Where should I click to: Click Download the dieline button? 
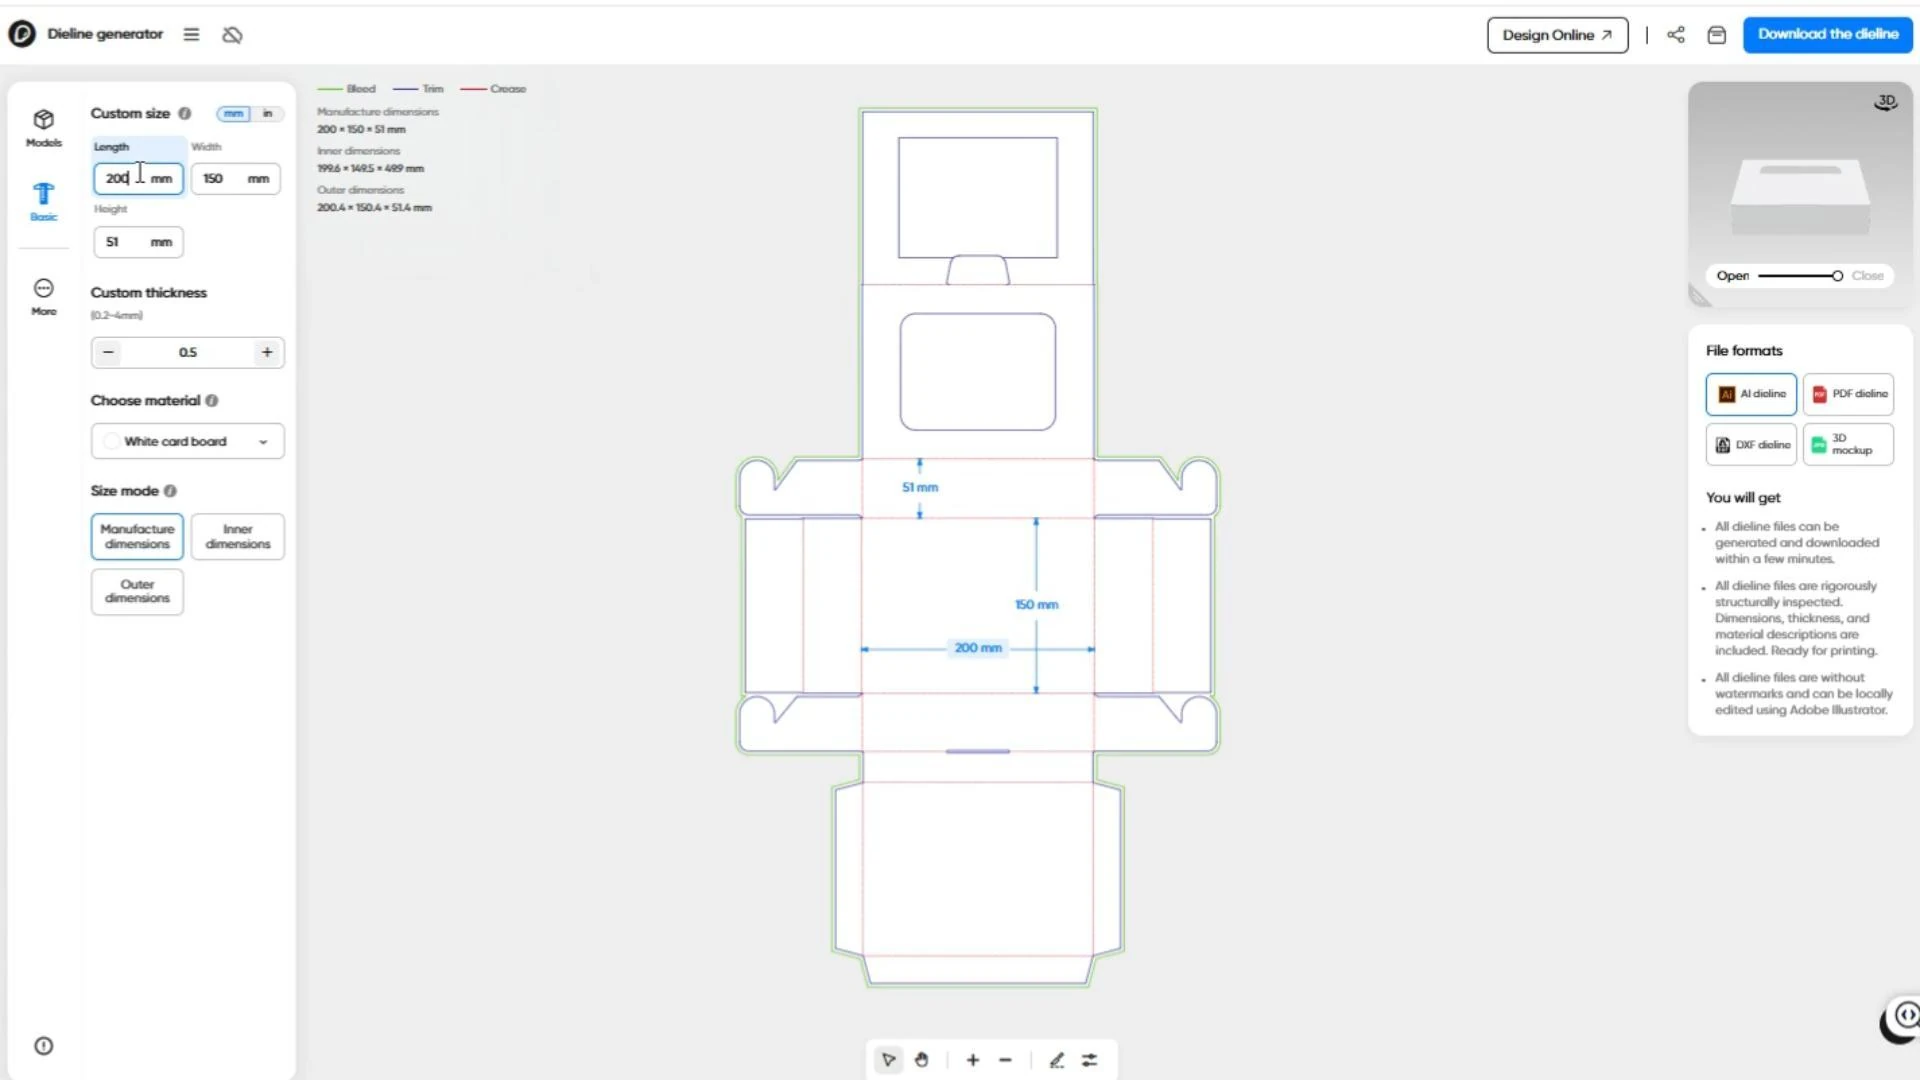[x=1827, y=35]
